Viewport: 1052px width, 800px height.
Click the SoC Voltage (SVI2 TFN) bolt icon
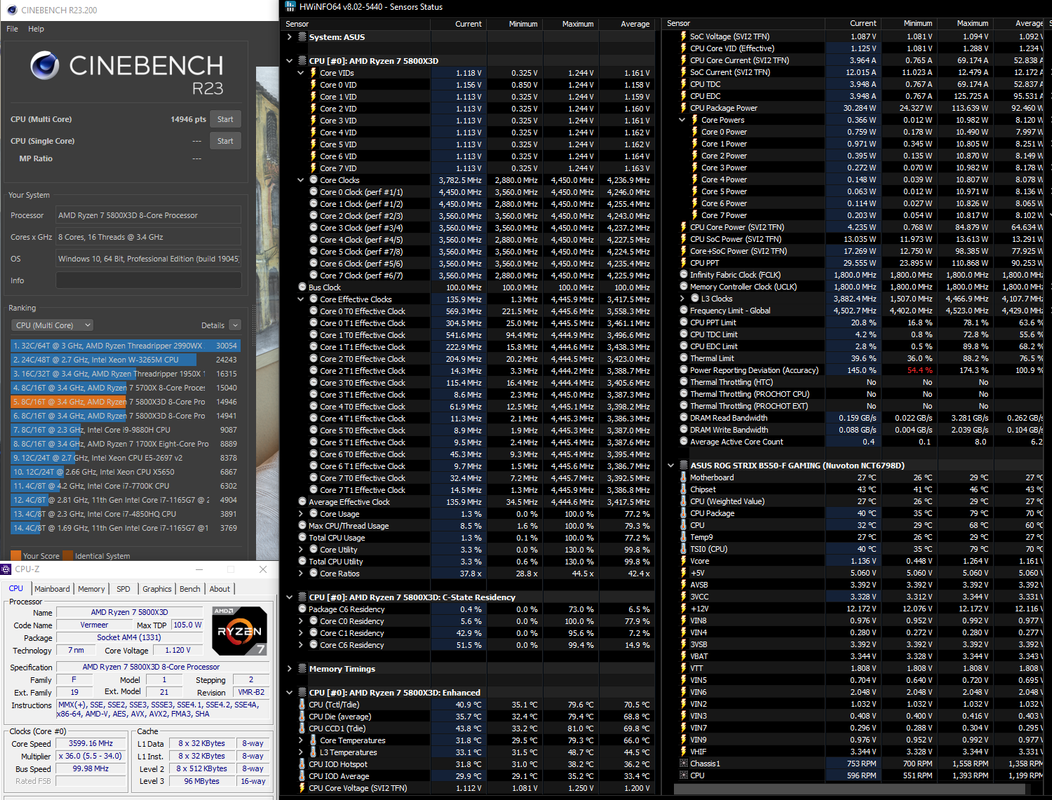coord(684,36)
